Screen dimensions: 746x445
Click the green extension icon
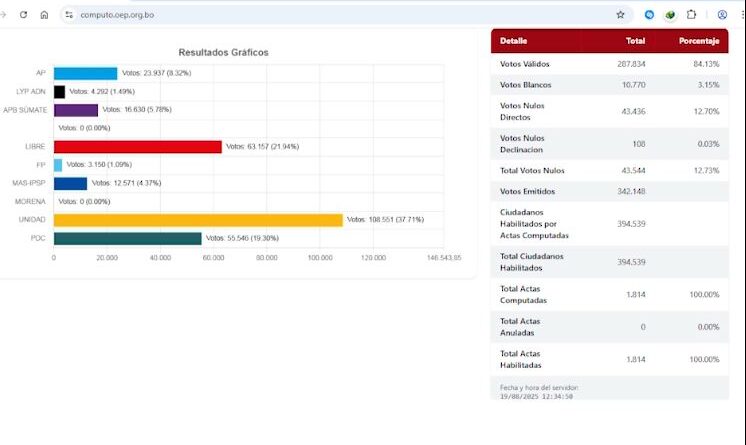click(670, 15)
